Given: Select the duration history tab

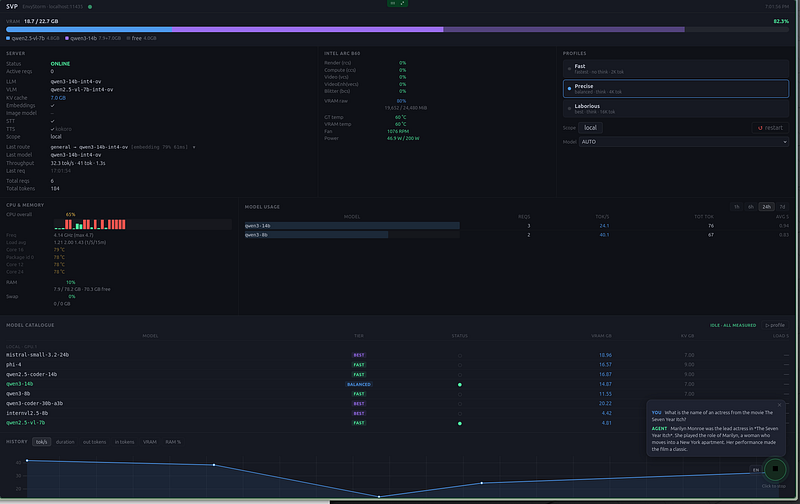Looking at the screenshot, I should click(65, 442).
